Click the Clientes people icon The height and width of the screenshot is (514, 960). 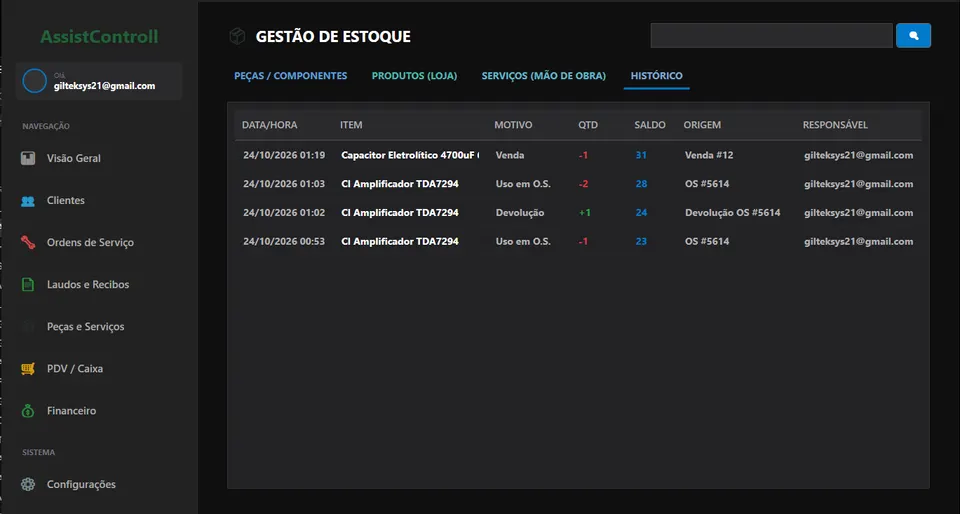click(x=28, y=201)
